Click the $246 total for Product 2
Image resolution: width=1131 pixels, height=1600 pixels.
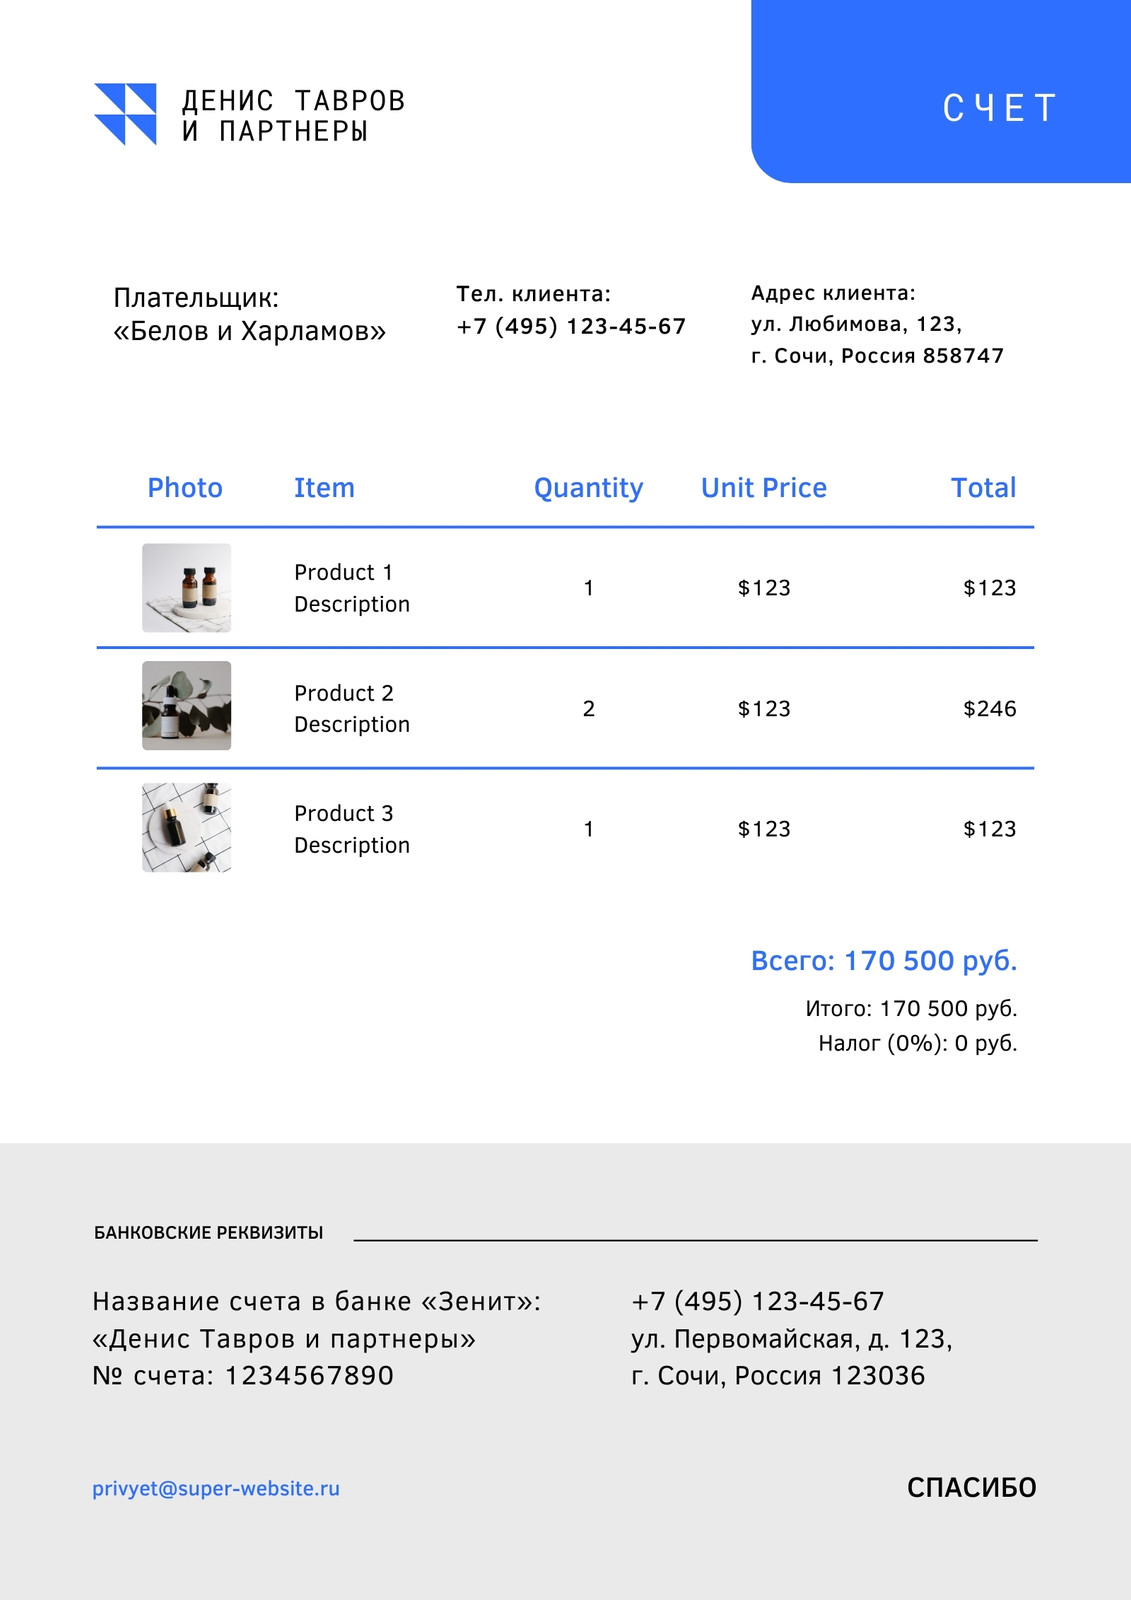(990, 709)
